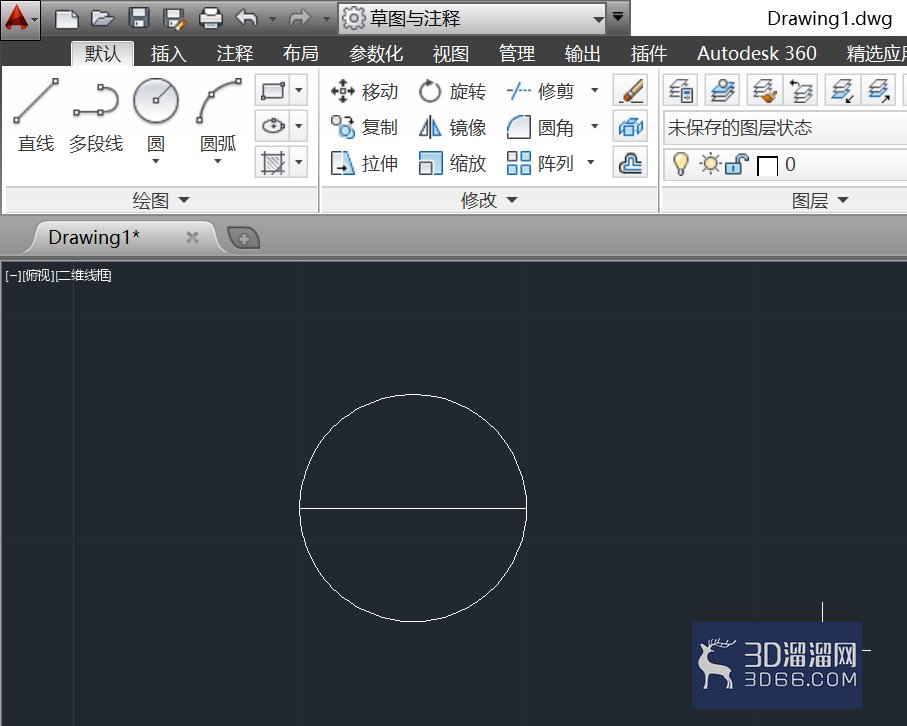Click the Layer Previous icon with blue arrow
Screen dimensions: 907x726
(x=801, y=91)
